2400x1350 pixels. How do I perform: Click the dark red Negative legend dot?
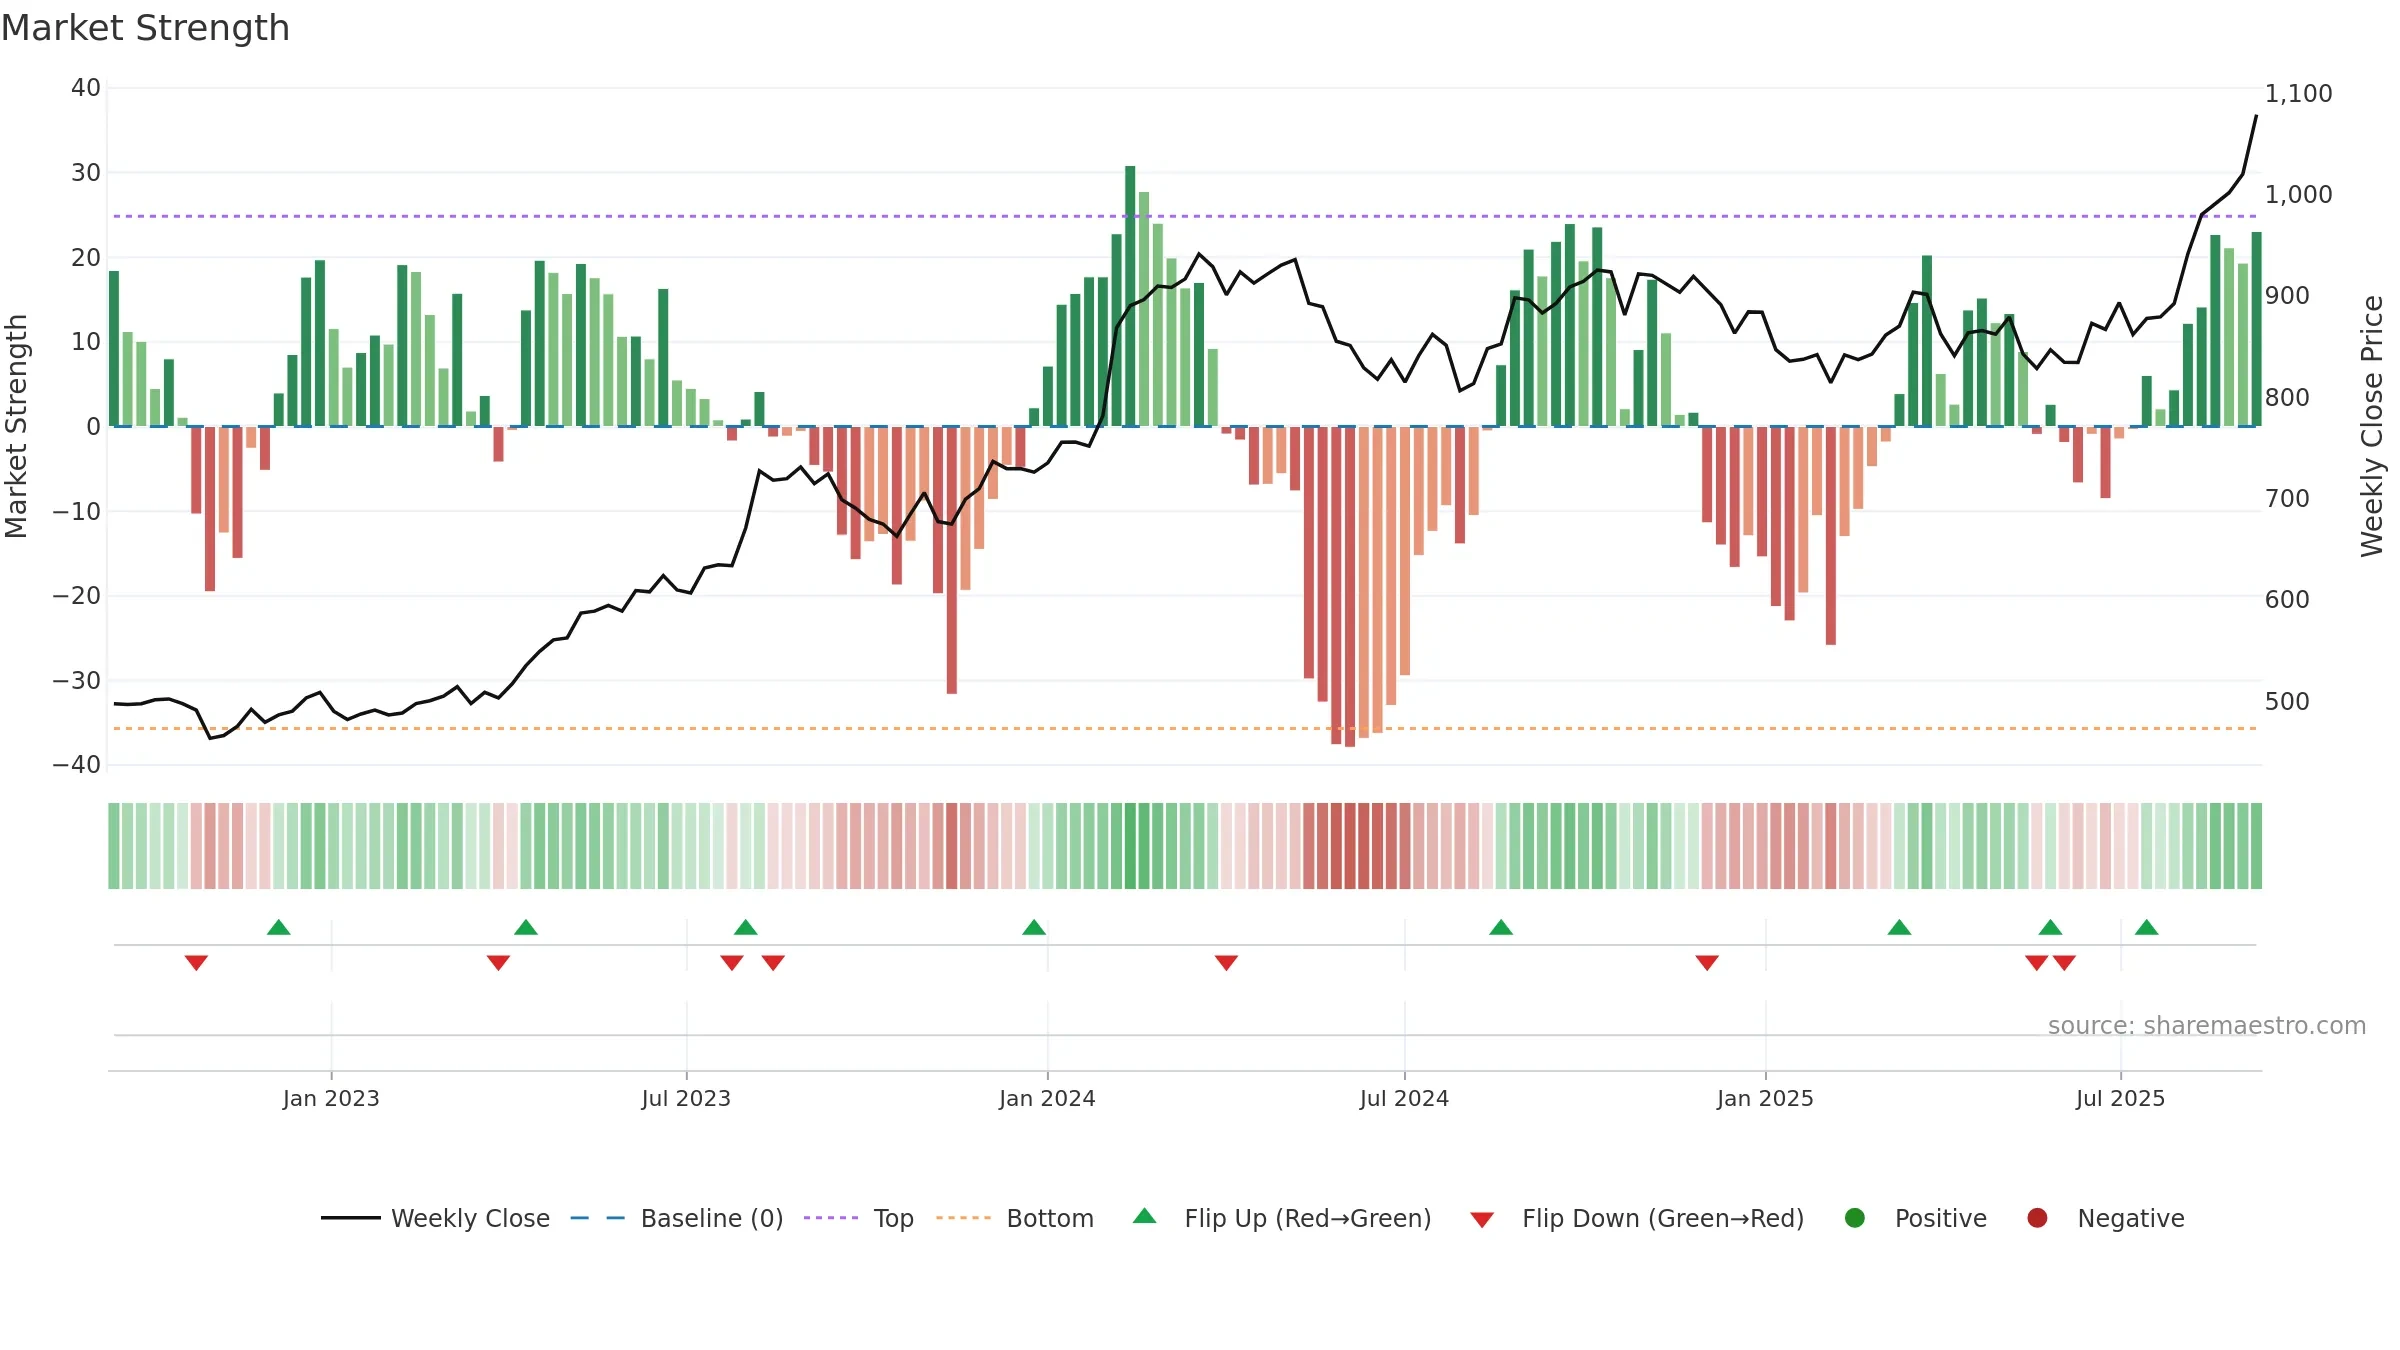click(2037, 1218)
